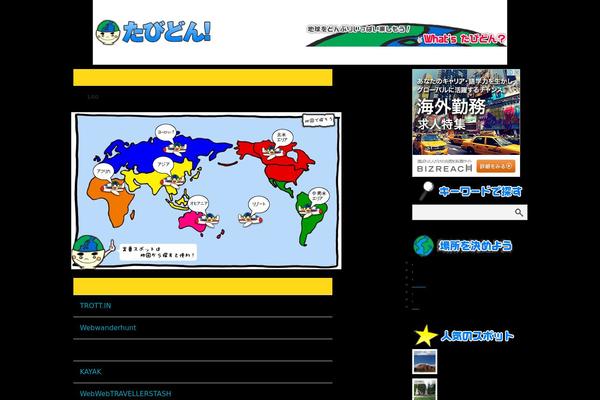The height and width of the screenshot is (400, 600).
Task: Open the first popular spot thumbnail
Action: click(x=424, y=361)
